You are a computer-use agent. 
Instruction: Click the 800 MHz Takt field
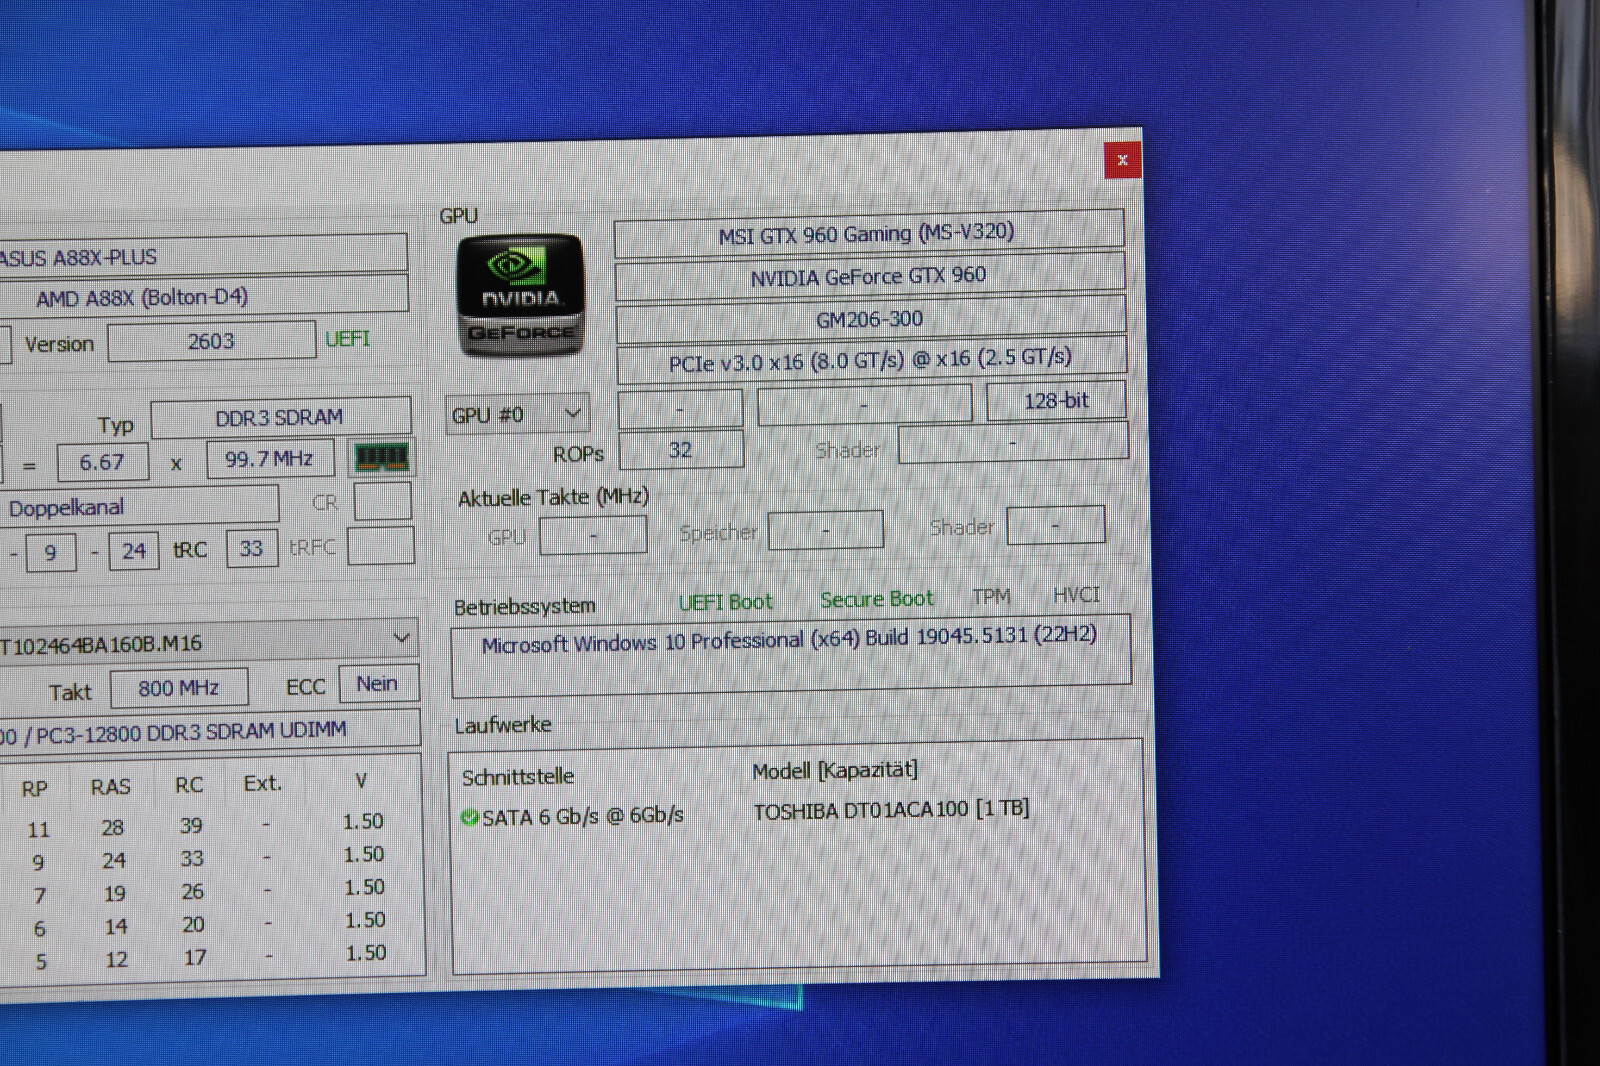pos(179,688)
